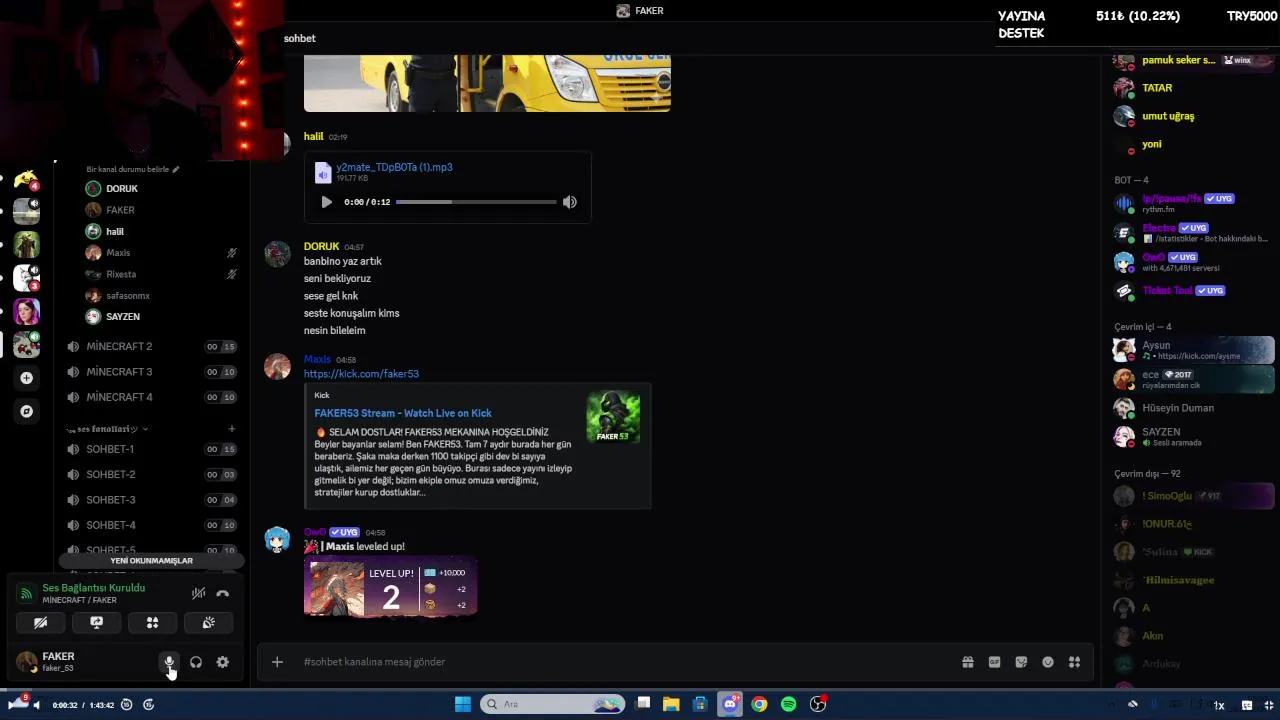
Task: Open discover servers compass icon
Action: pyautogui.click(x=26, y=411)
